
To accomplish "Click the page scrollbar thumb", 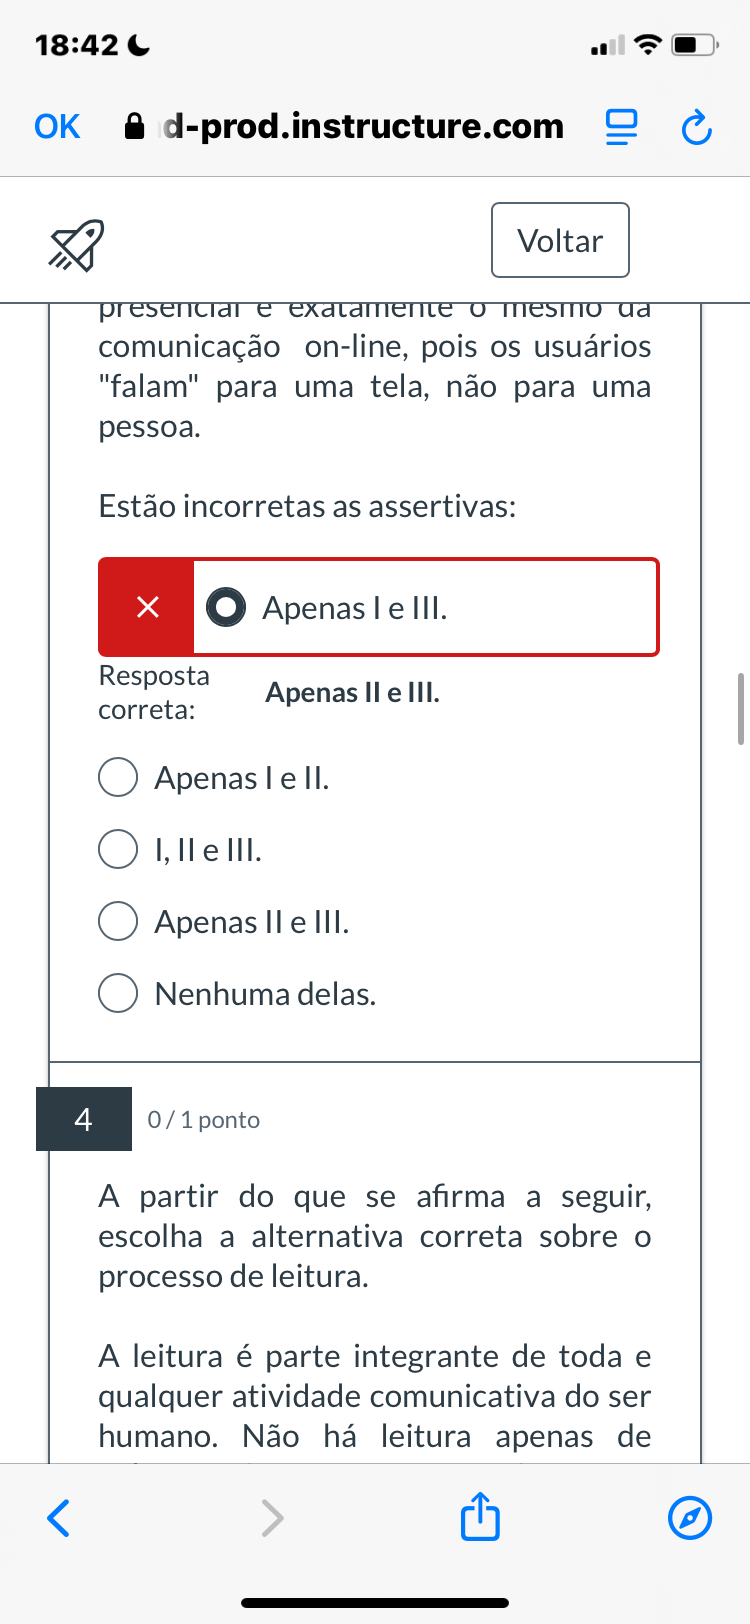I will [740, 709].
